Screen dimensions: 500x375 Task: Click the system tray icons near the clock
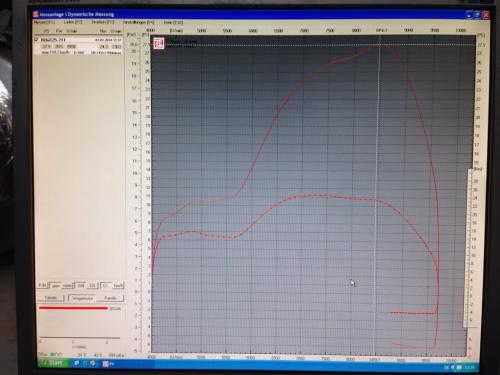point(453,367)
